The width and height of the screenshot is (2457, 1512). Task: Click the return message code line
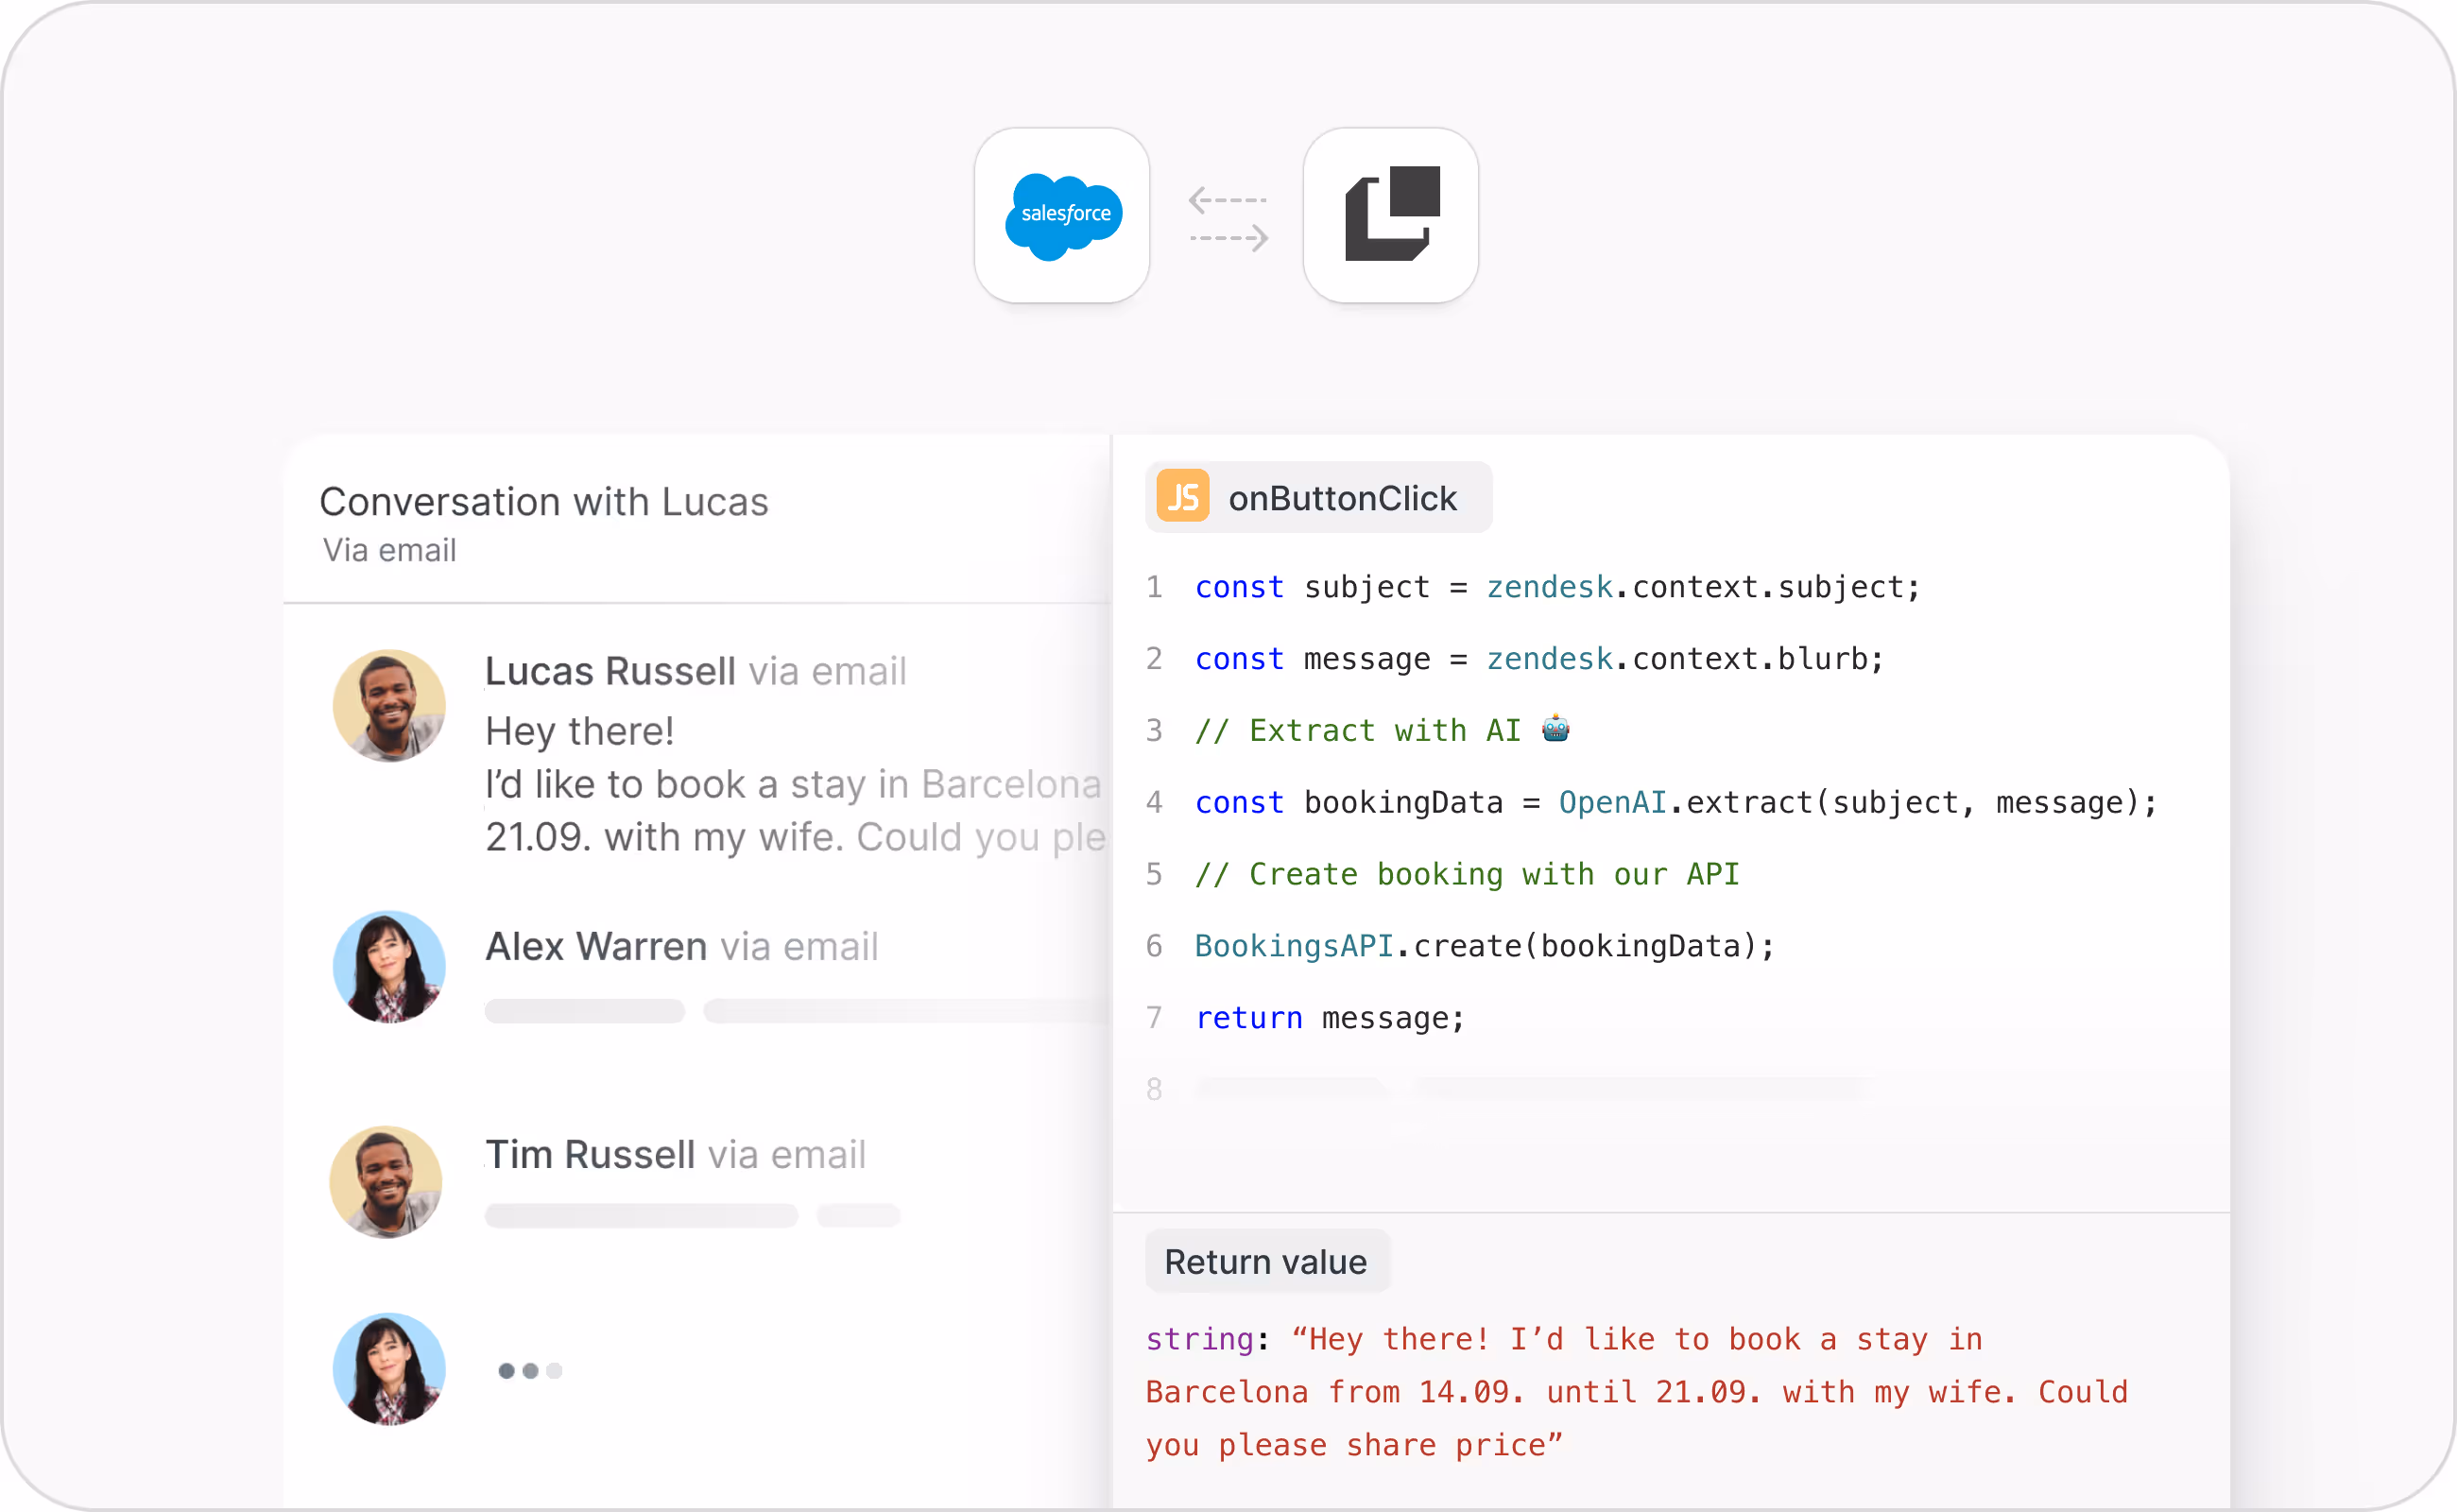pos(1330,1017)
